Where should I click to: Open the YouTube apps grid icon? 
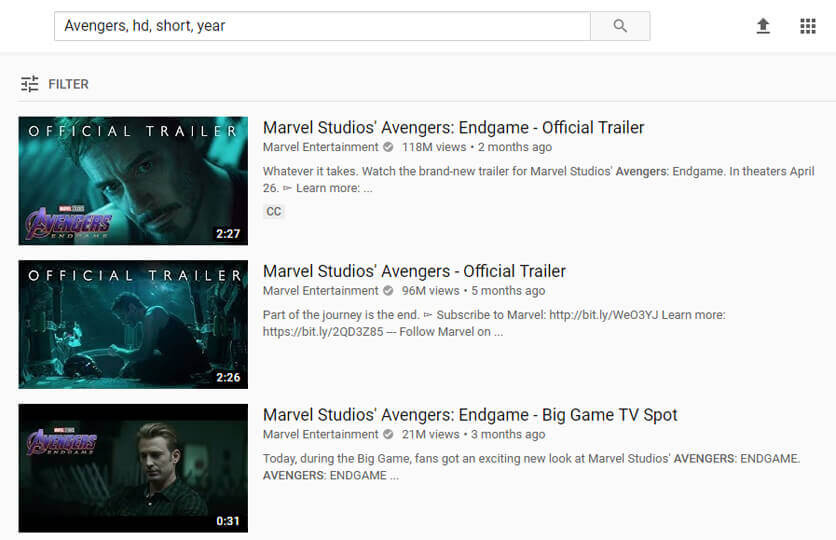(808, 26)
